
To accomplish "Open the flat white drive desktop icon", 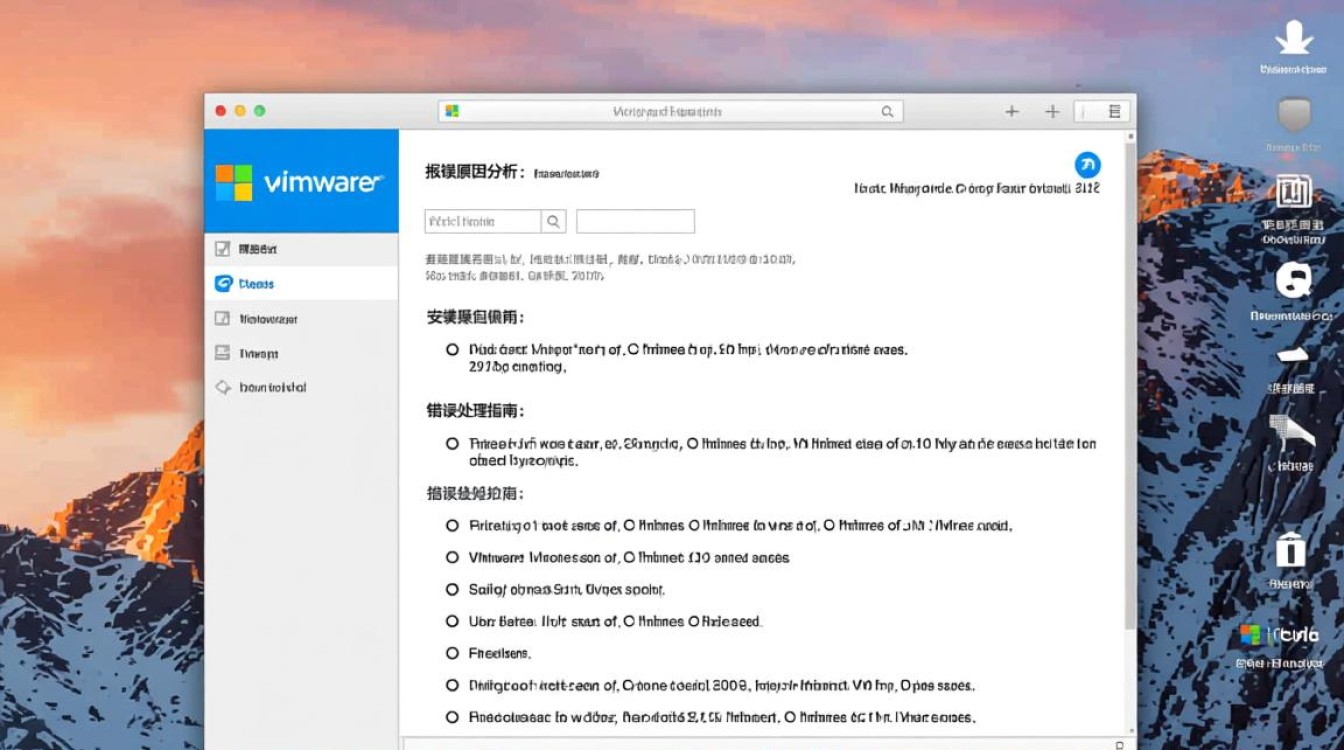I will (1292, 355).
